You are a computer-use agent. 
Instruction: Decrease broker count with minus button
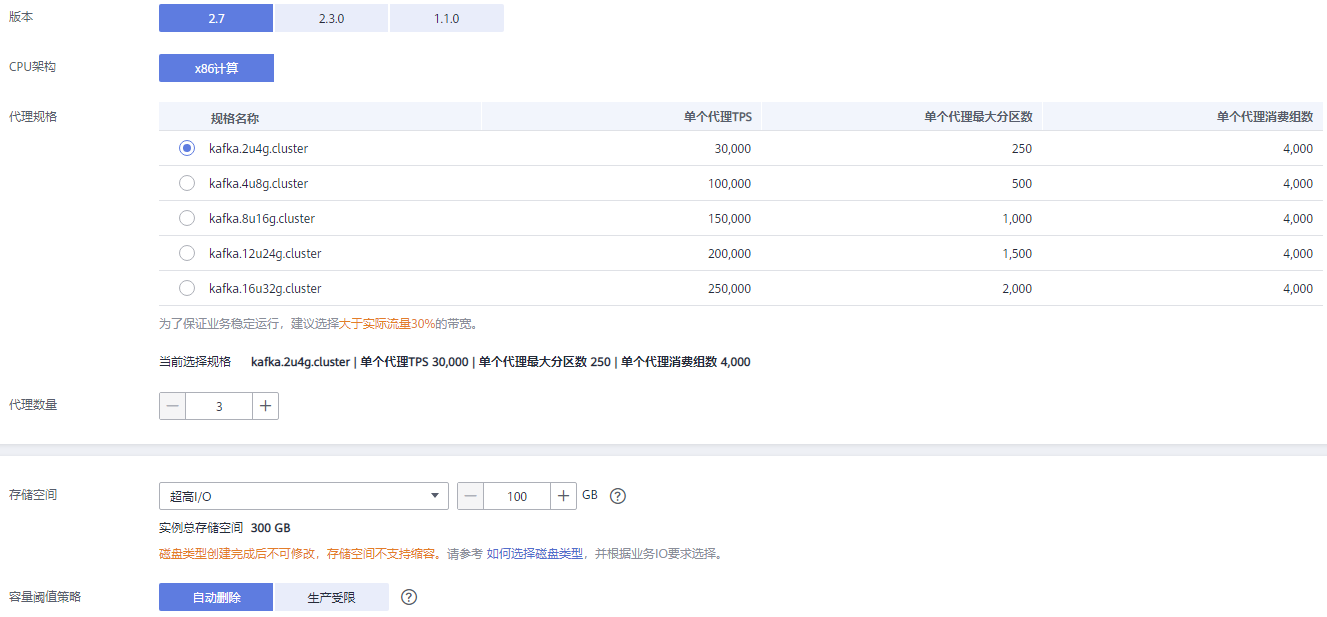(173, 406)
